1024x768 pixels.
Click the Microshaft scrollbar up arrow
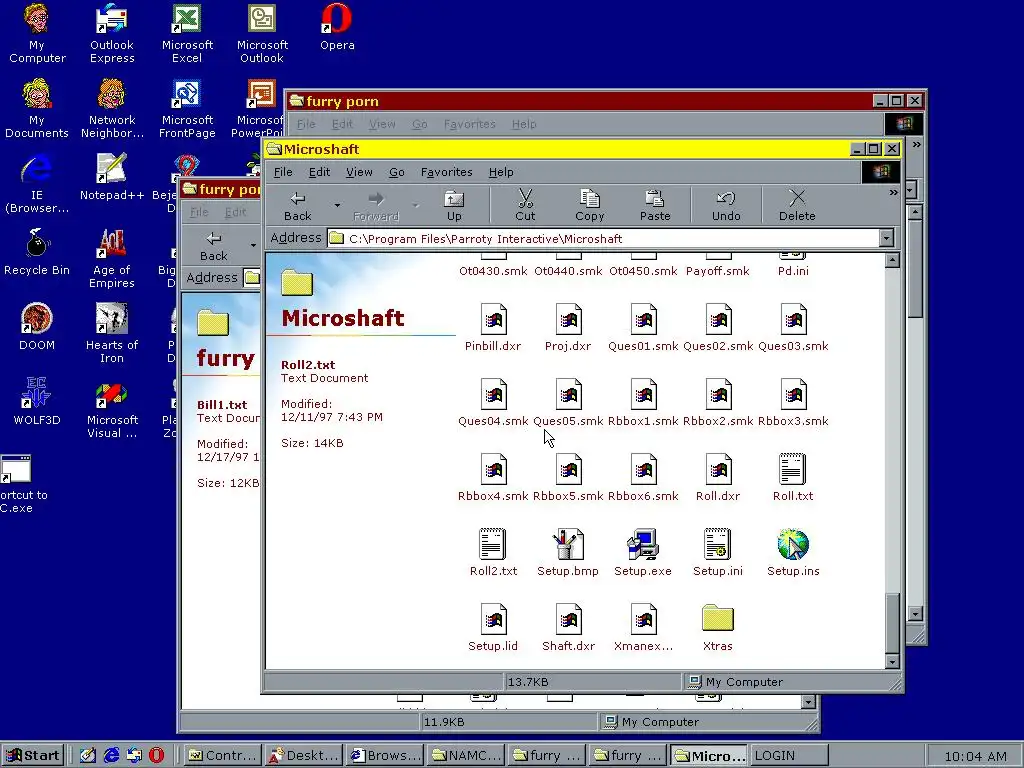point(892,261)
